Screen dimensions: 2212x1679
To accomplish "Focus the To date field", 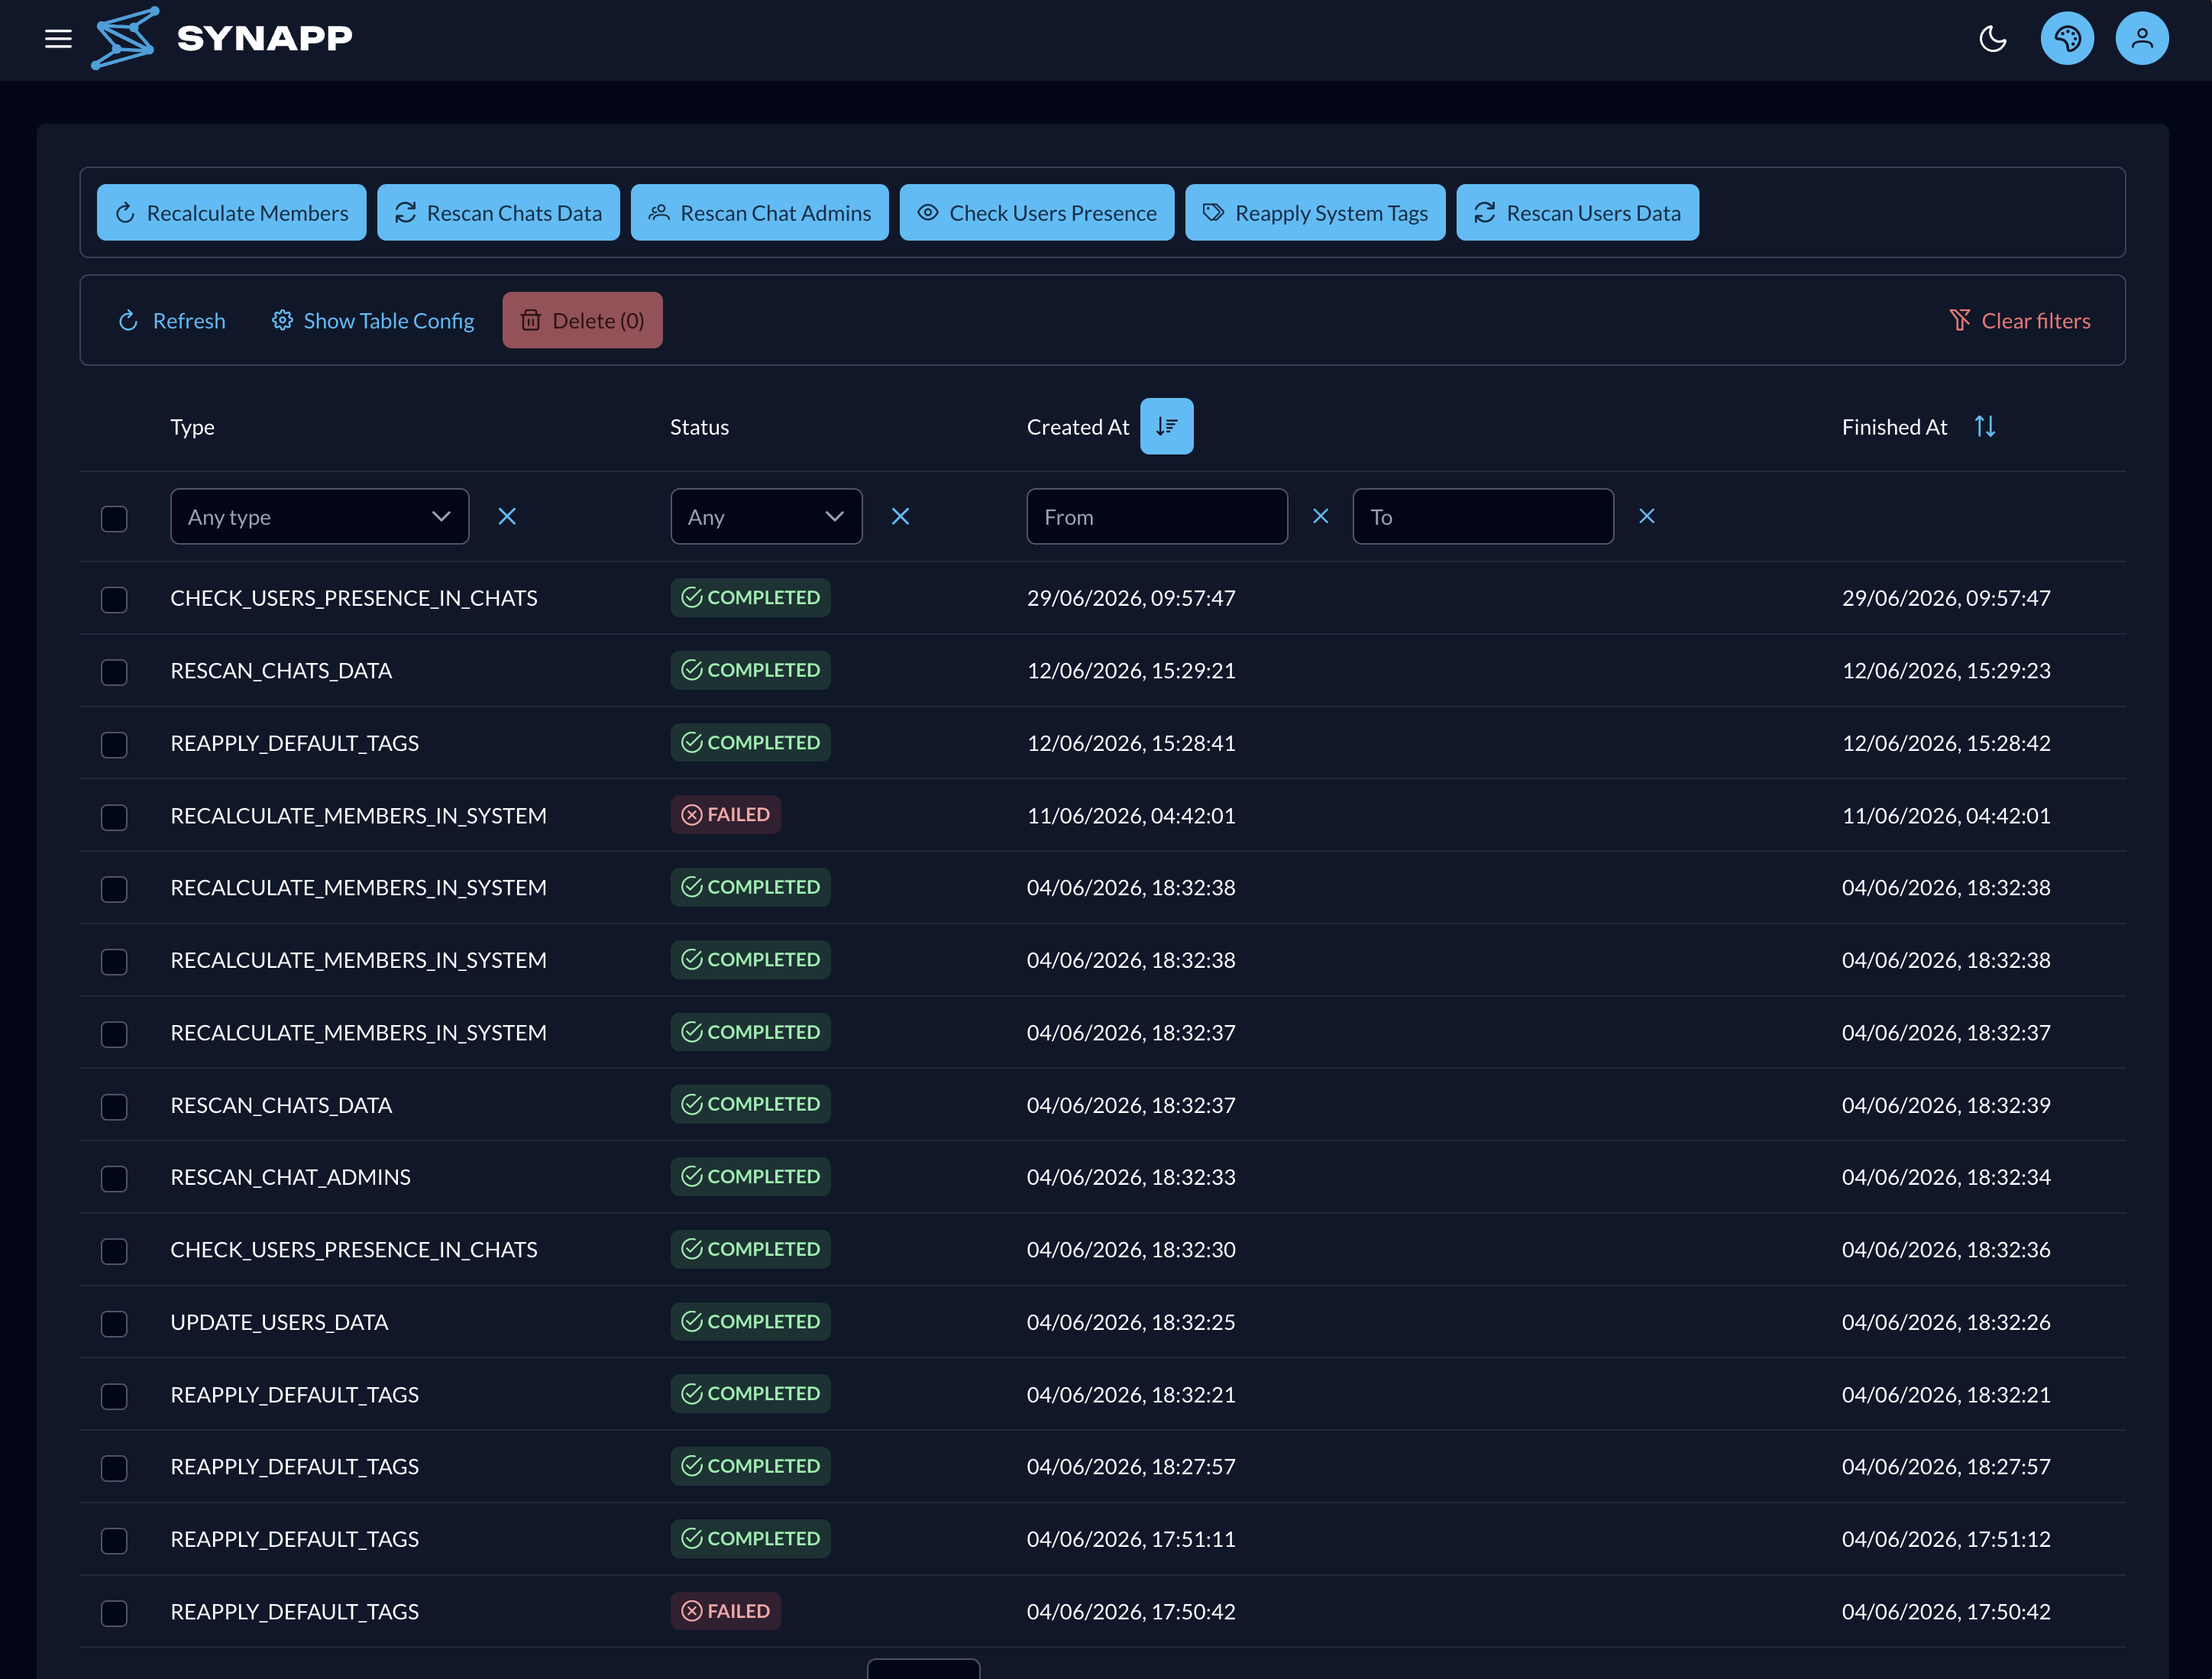I will tap(1483, 517).
